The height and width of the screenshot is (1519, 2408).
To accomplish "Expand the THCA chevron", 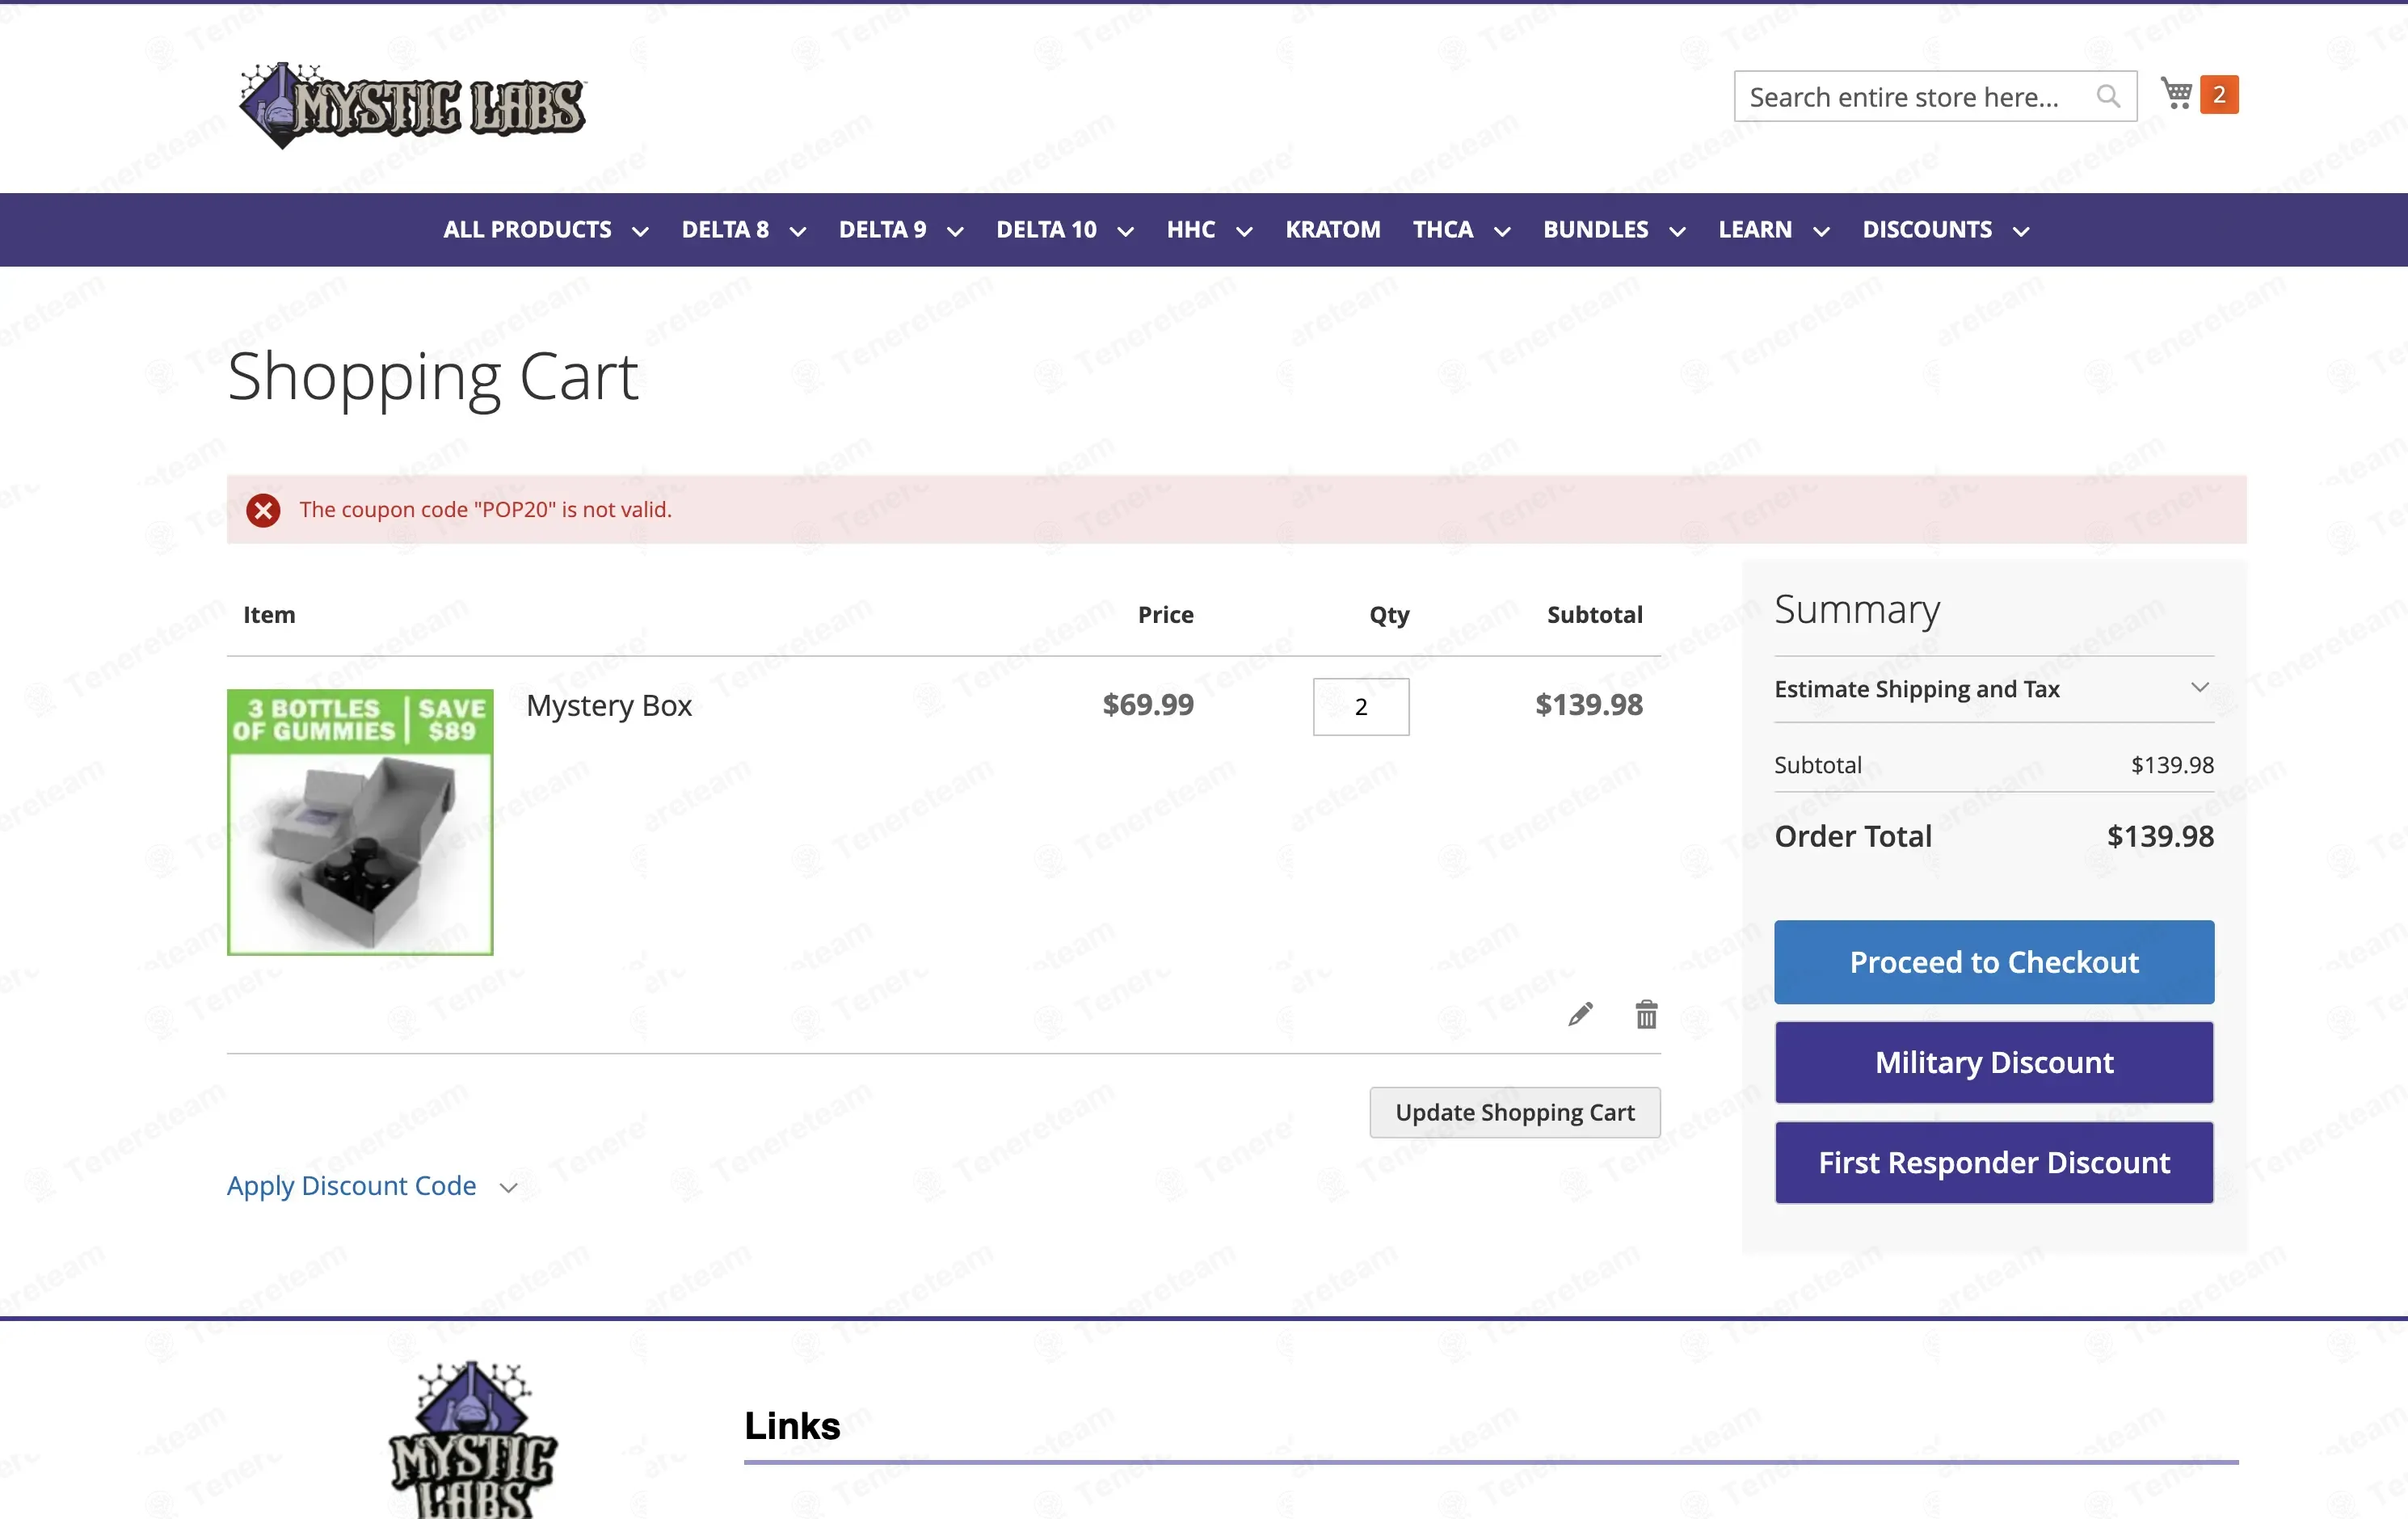I will point(1502,232).
